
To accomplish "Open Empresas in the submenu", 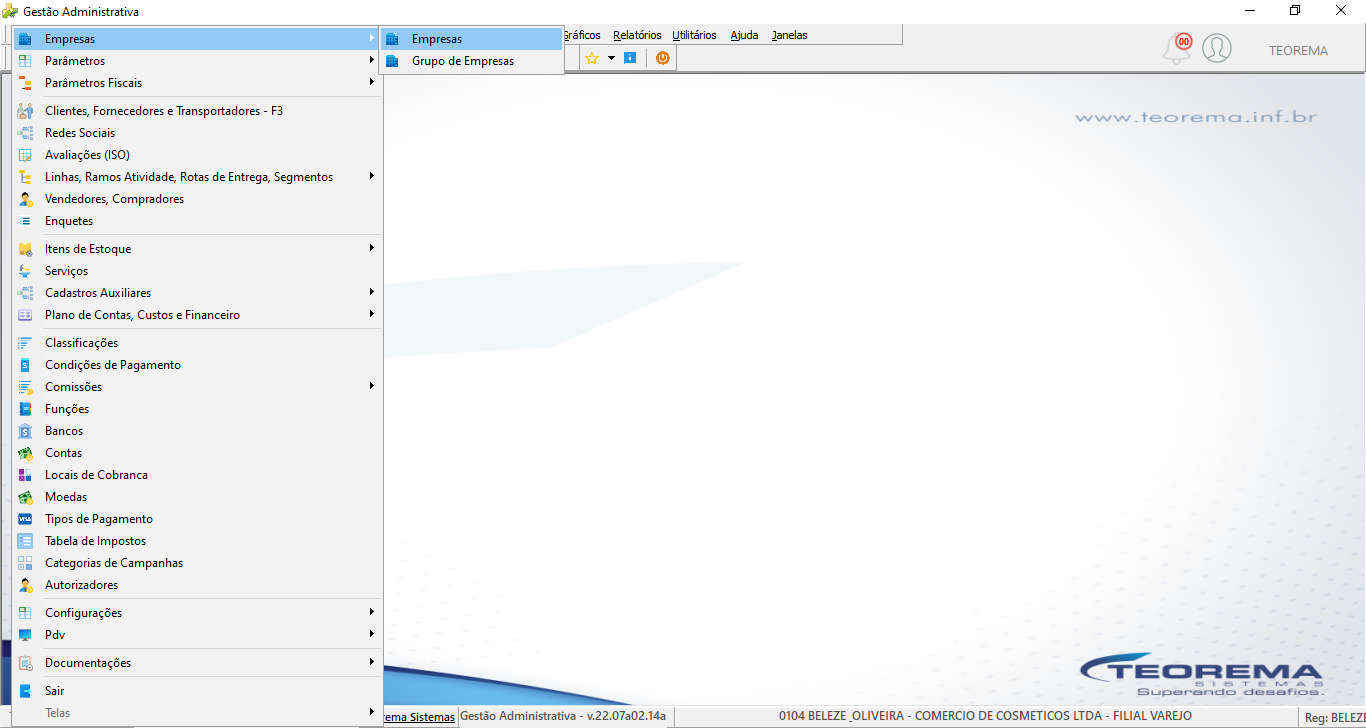I will click(471, 39).
